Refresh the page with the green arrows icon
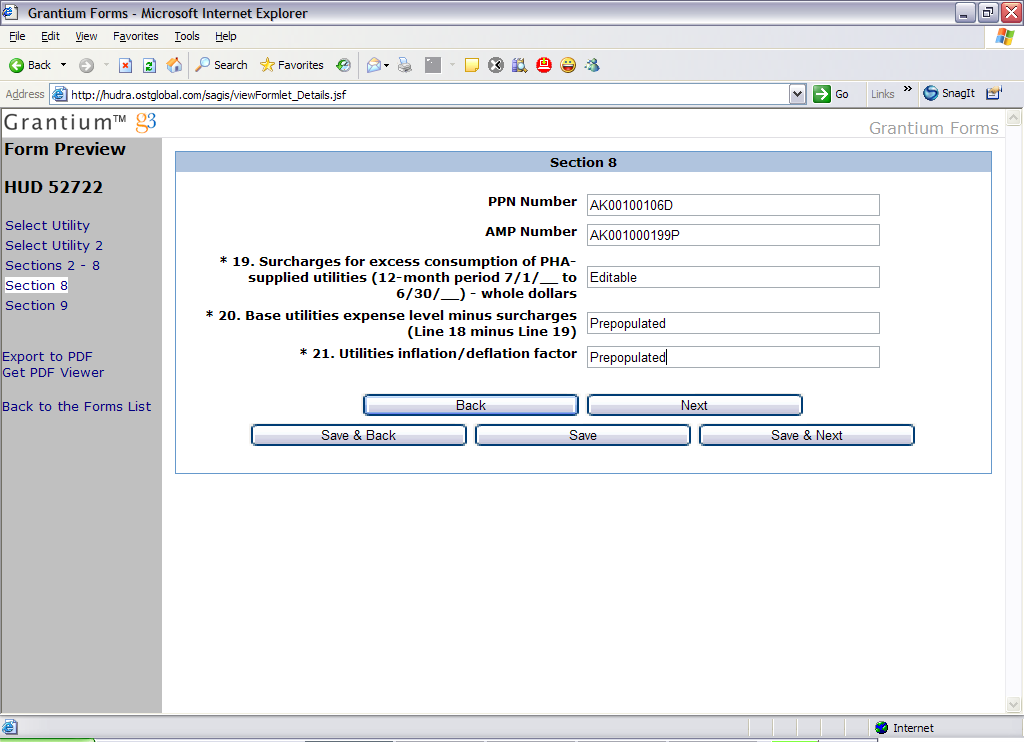The height and width of the screenshot is (742, 1024). pos(150,65)
